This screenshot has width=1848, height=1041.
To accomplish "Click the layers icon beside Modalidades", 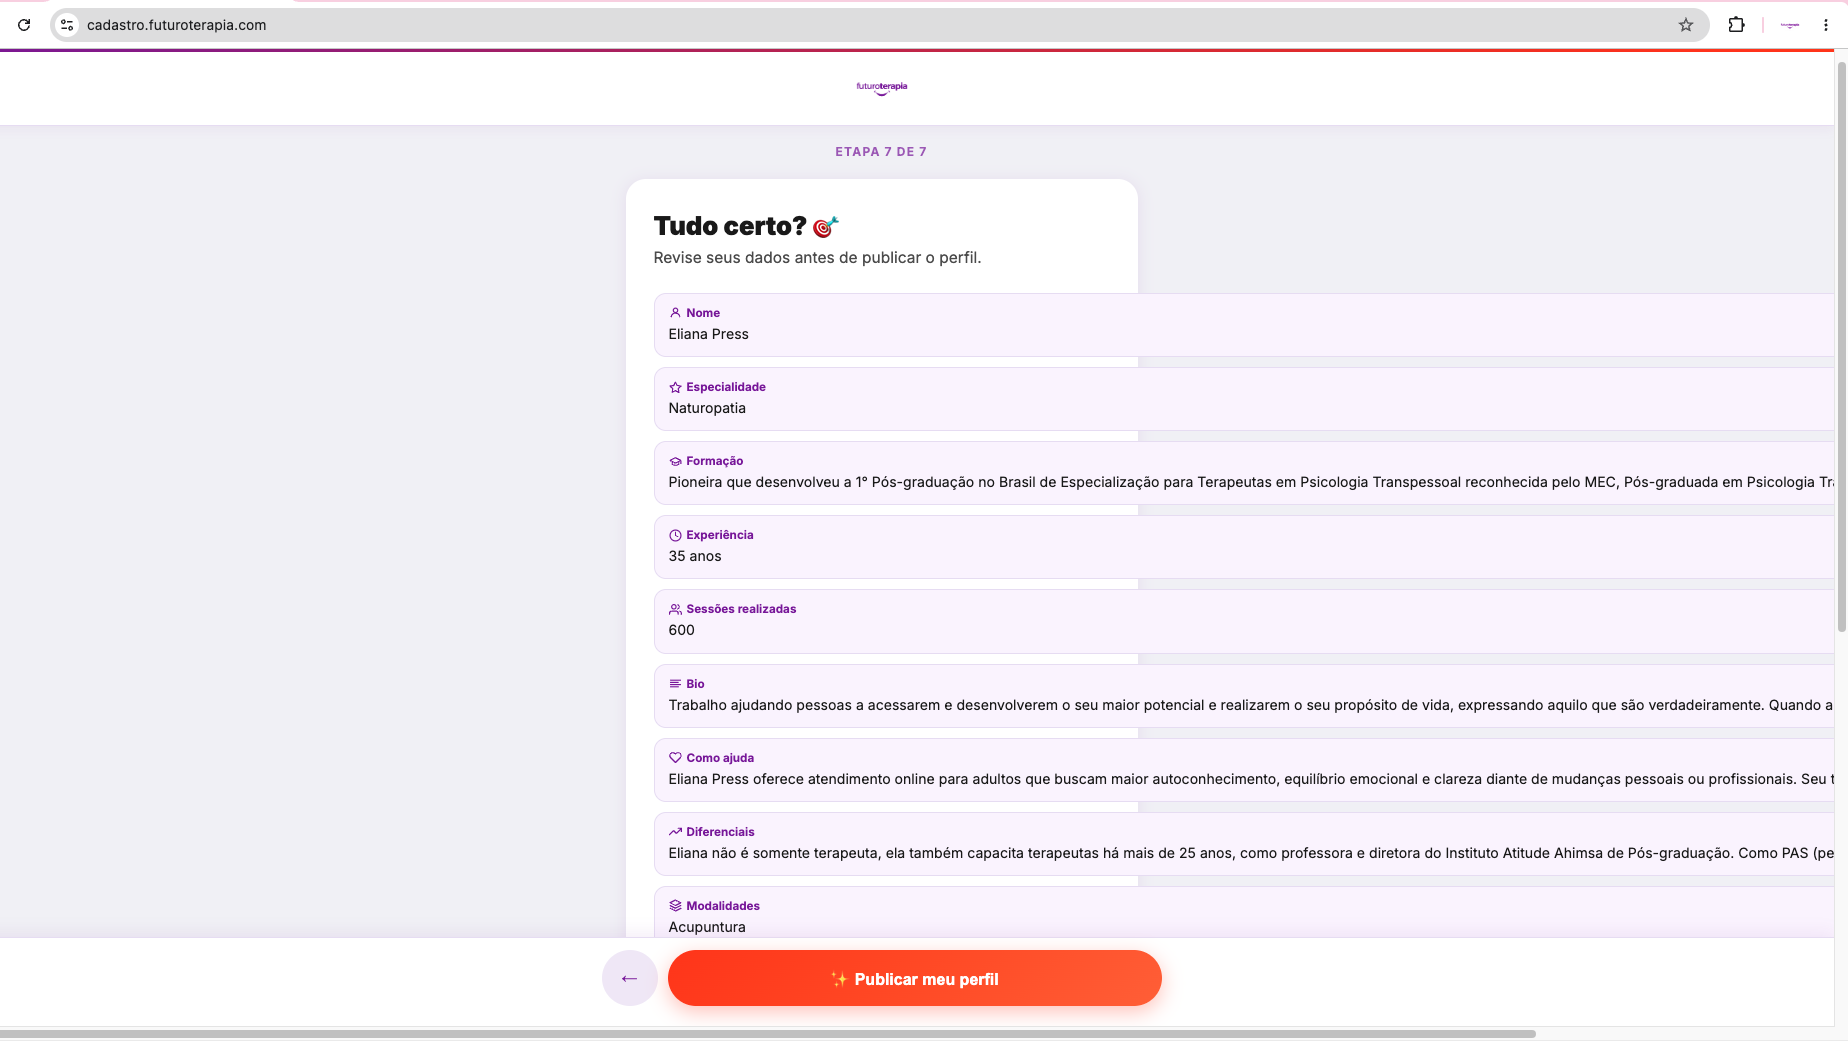I will (x=675, y=906).
